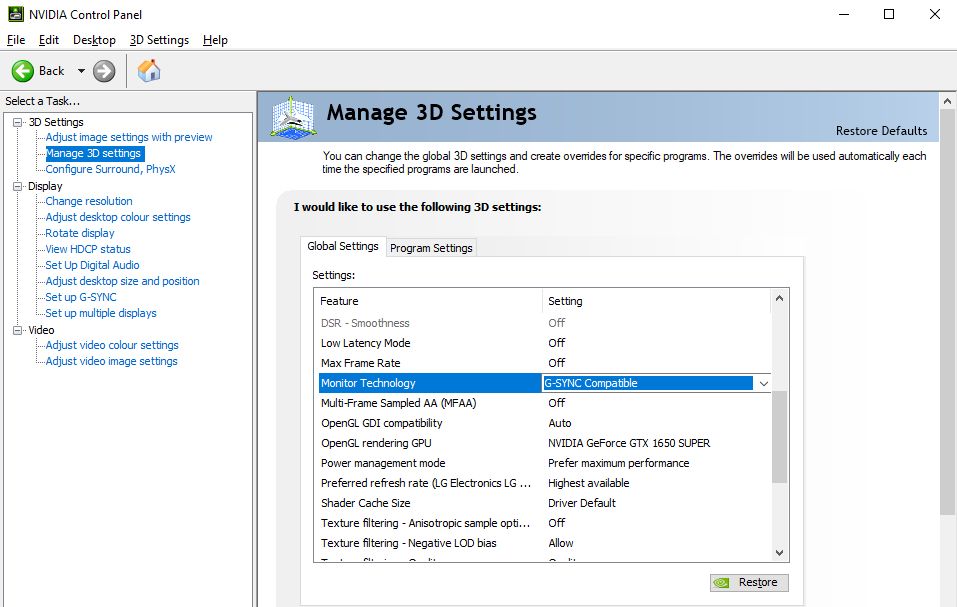
Task: Click the Forward arrow icon in toolbar
Action: (104, 71)
